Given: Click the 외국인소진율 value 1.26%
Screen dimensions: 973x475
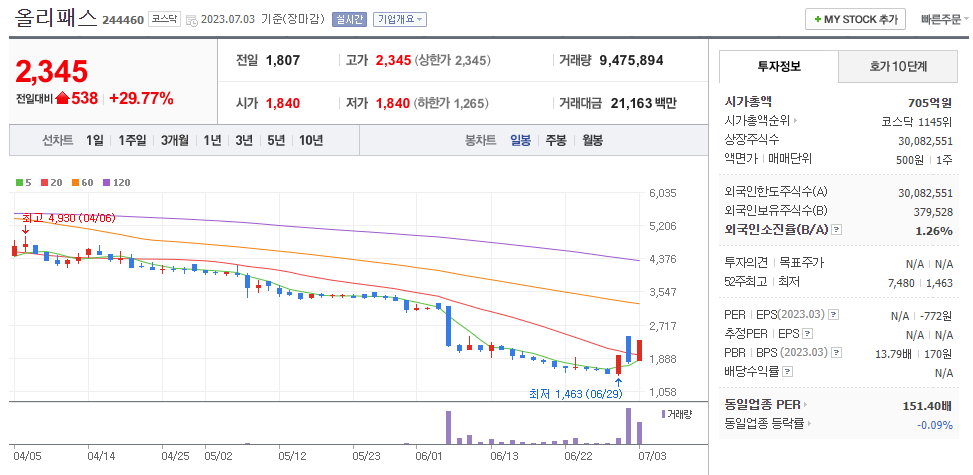Looking at the screenshot, I should [x=935, y=231].
